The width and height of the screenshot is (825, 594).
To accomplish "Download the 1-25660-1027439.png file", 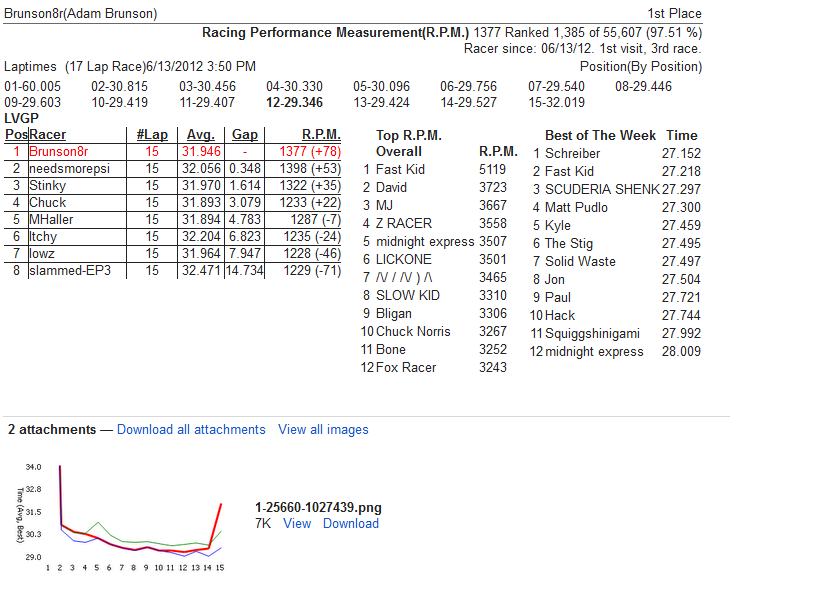I will point(350,523).
